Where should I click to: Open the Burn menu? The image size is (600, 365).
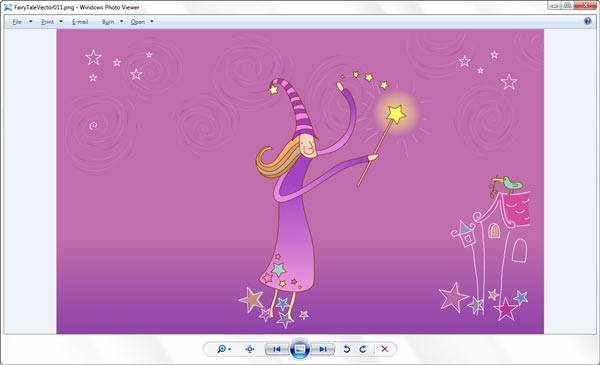[108, 22]
